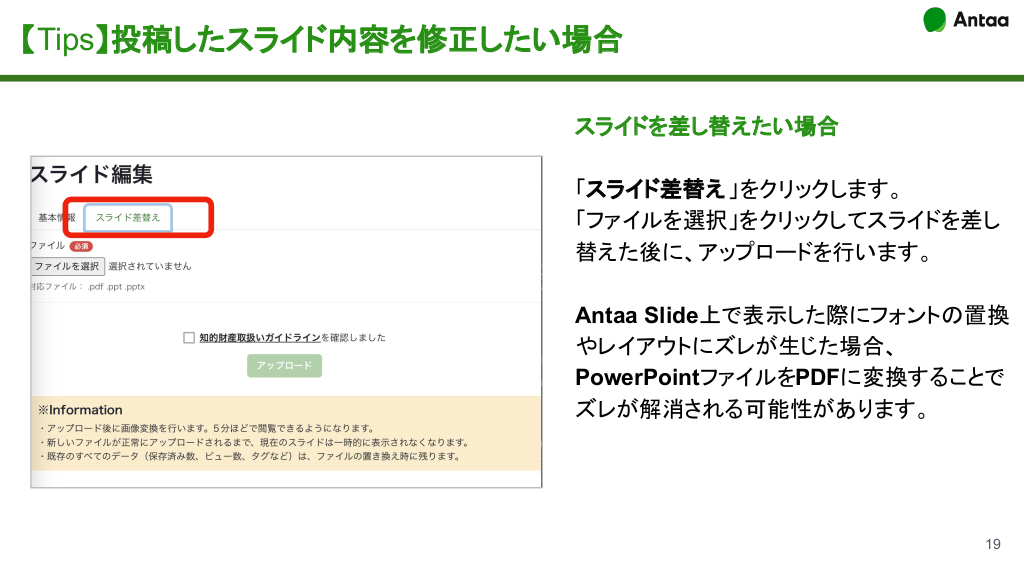
Task: Click the bold PowerPoint text in the description
Action: 636,378
